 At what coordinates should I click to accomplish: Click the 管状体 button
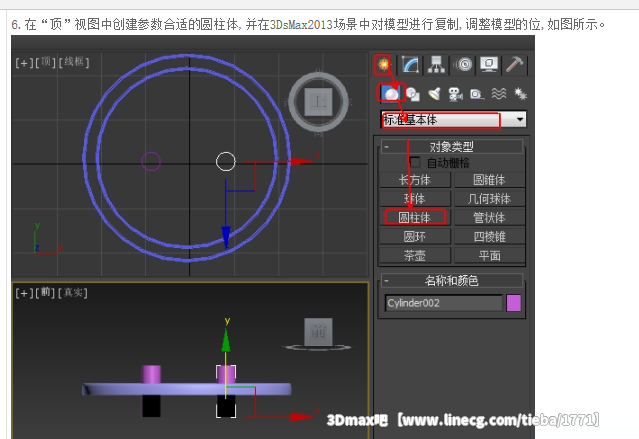point(489,218)
